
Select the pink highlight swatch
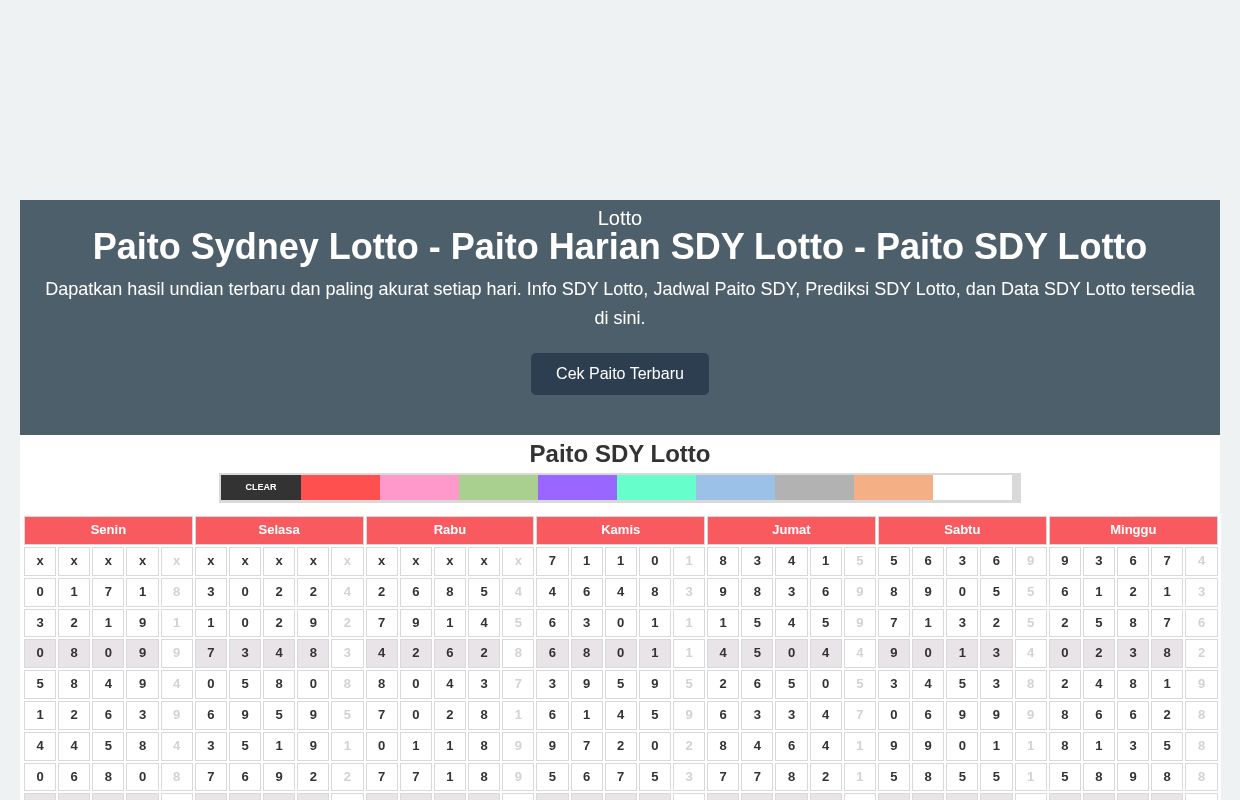pyautogui.click(x=419, y=487)
